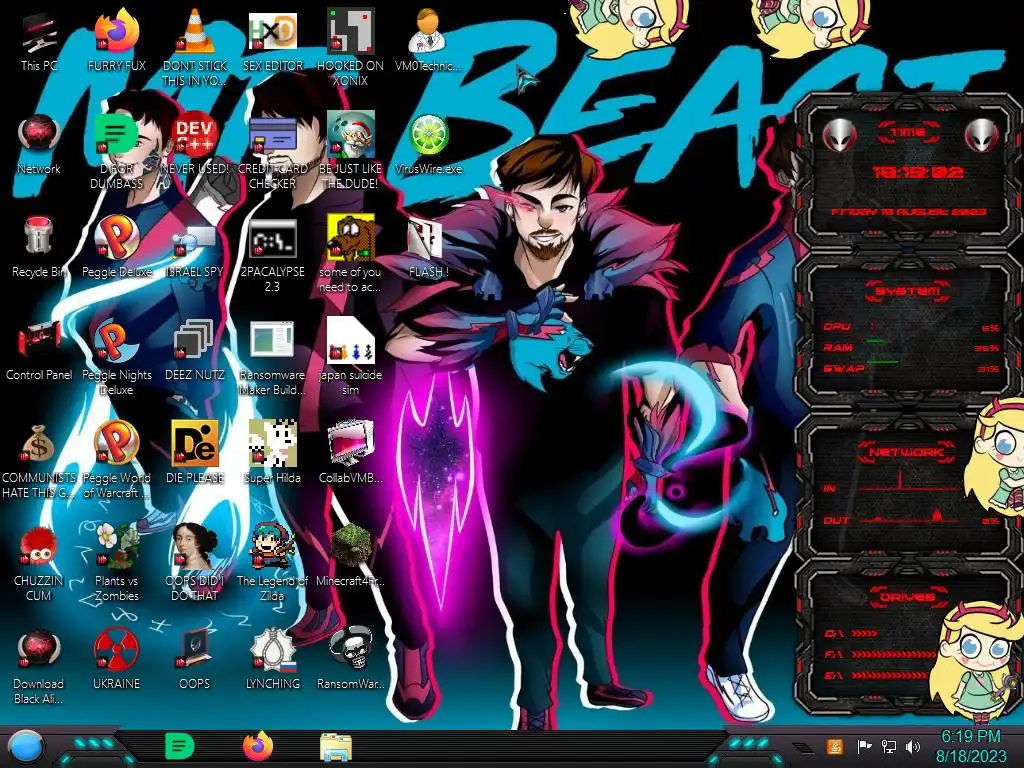Select the red fuzzy CHUZZIN icon
This screenshot has width=1024, height=768.
coord(39,563)
